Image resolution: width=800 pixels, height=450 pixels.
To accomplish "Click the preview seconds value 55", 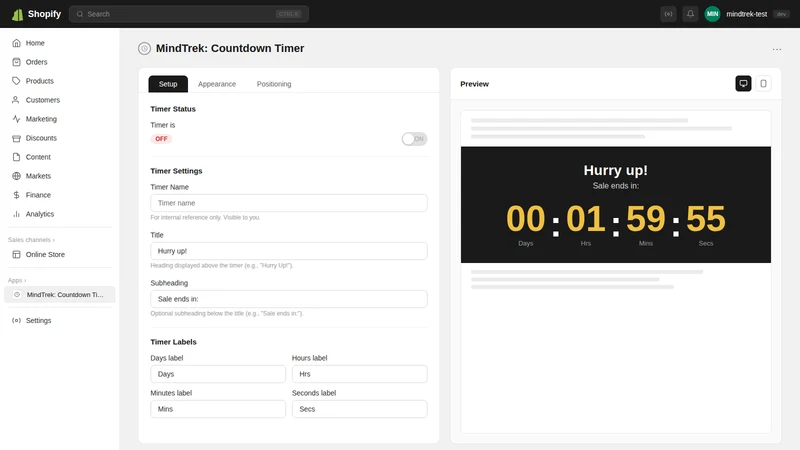I will click(706, 219).
